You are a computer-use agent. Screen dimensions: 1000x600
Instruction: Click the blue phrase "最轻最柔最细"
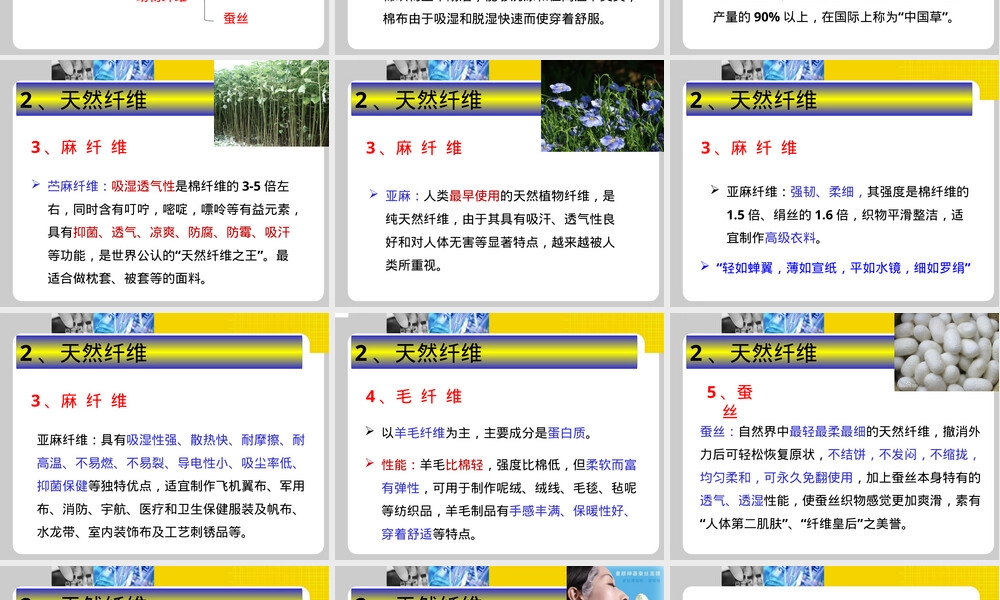click(827, 432)
